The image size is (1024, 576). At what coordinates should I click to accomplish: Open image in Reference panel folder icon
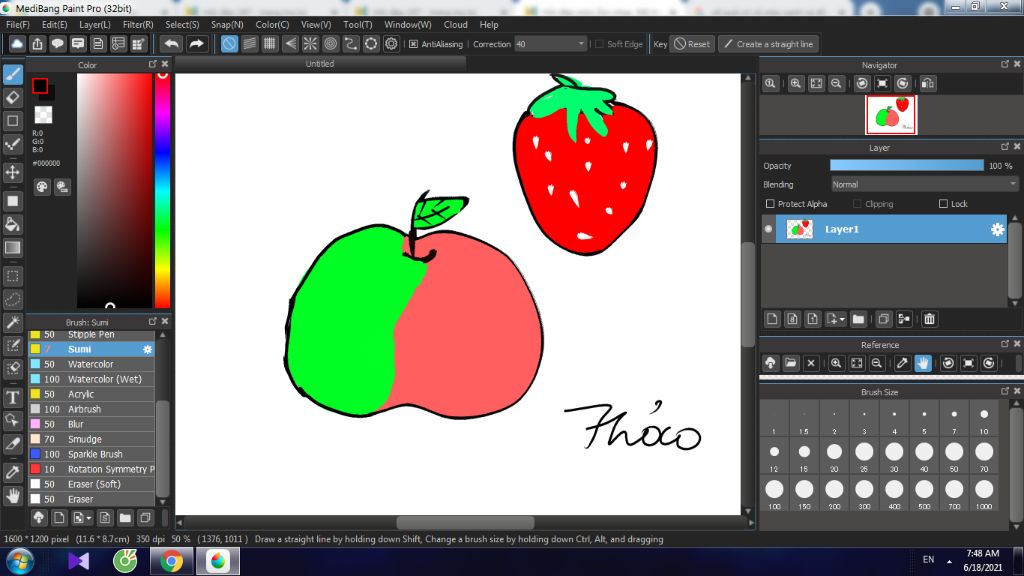790,363
